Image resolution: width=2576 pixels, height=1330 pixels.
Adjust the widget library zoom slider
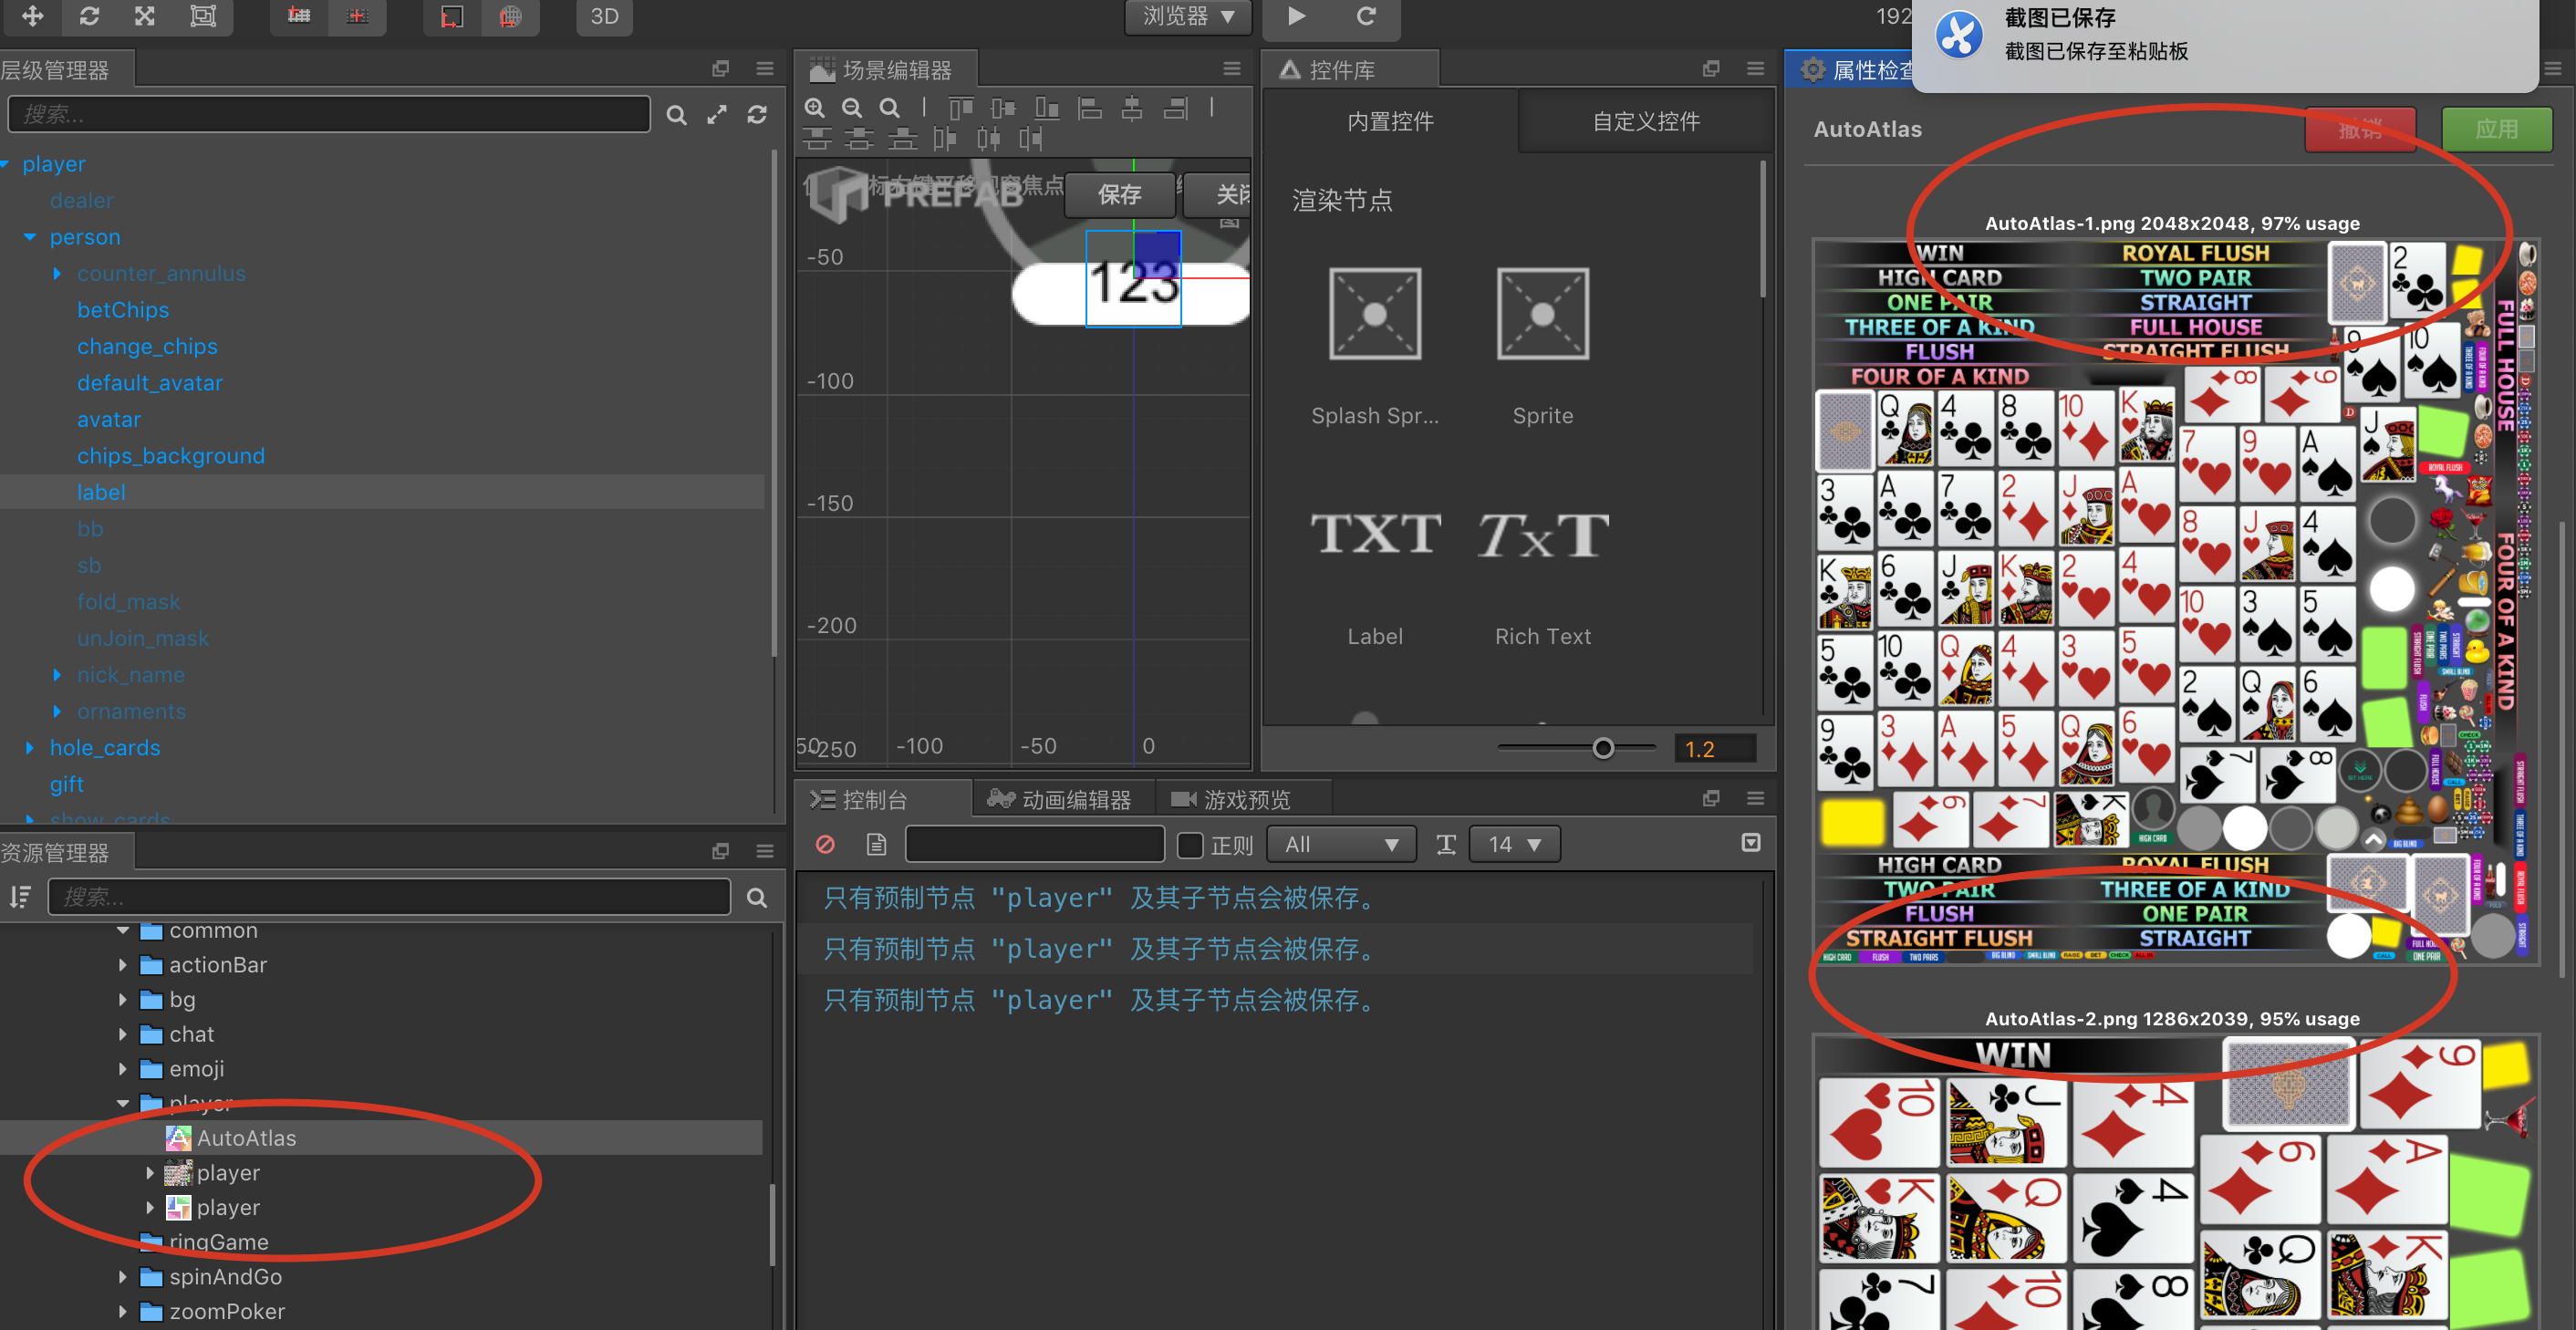[1603, 748]
